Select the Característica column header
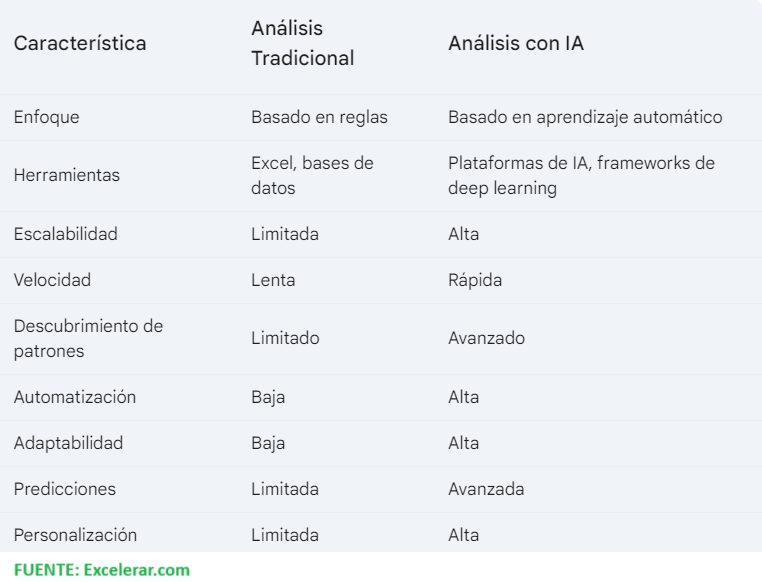762x582 pixels. (80, 44)
